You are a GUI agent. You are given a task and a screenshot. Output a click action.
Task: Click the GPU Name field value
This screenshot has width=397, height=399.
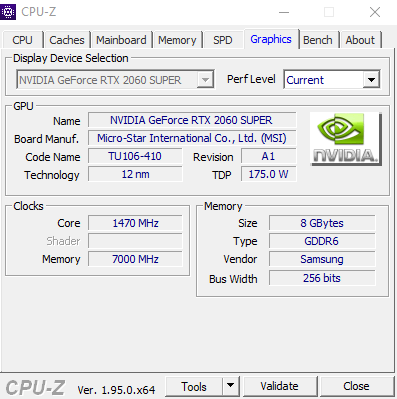pyautogui.click(x=192, y=120)
